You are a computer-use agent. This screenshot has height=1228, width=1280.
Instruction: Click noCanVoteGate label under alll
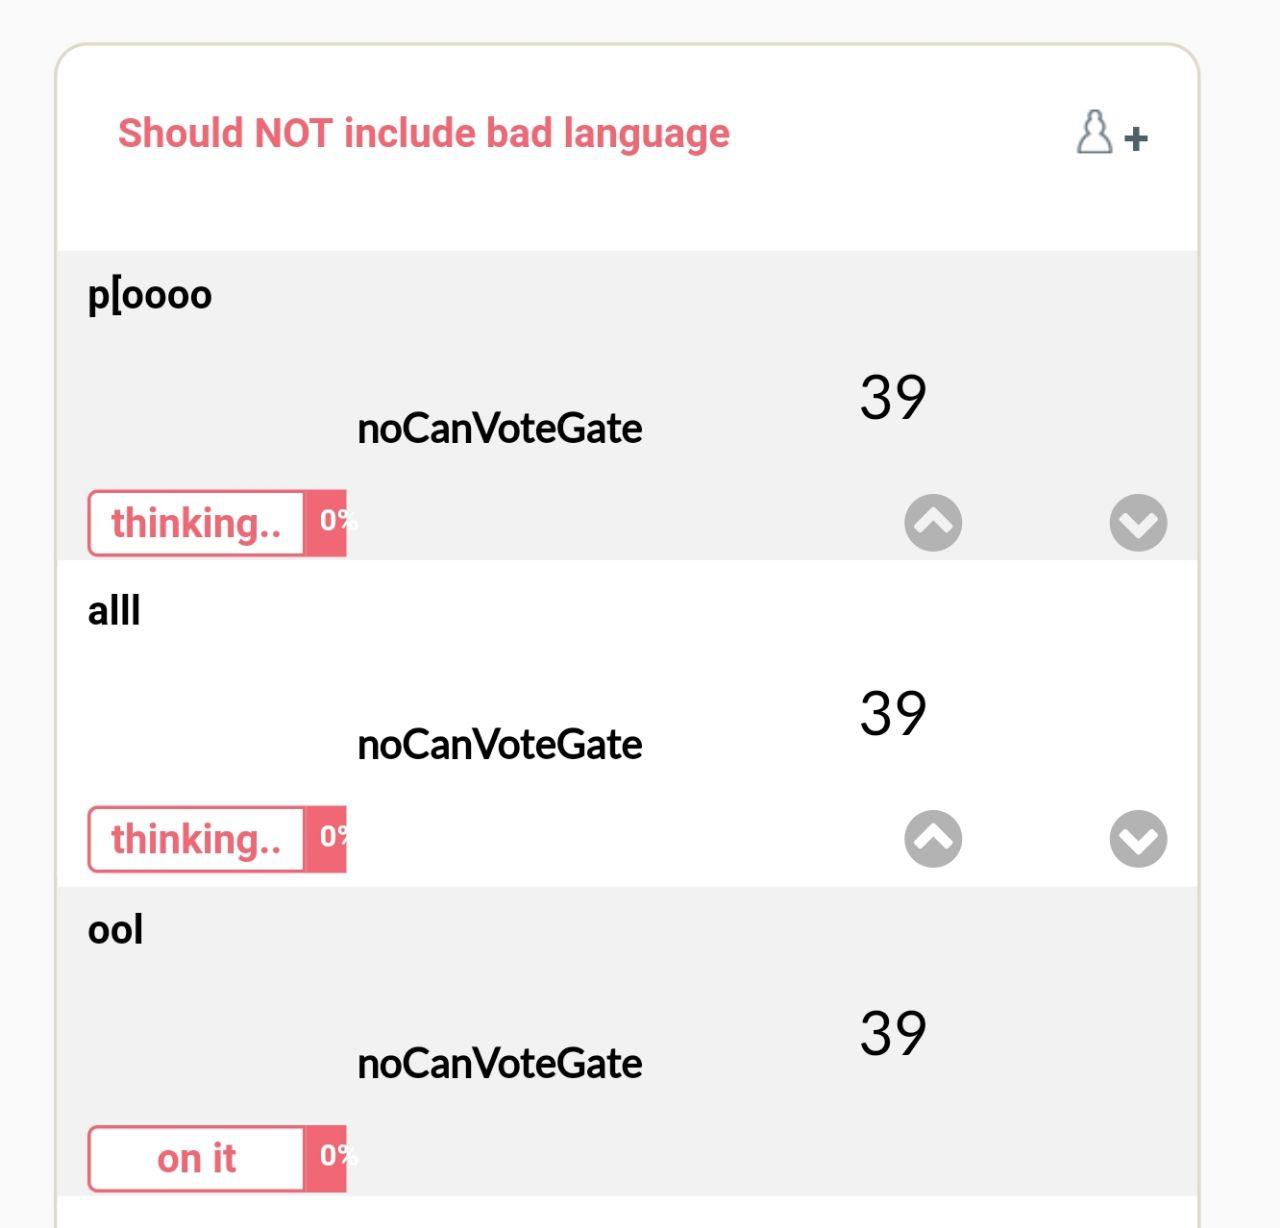point(500,745)
